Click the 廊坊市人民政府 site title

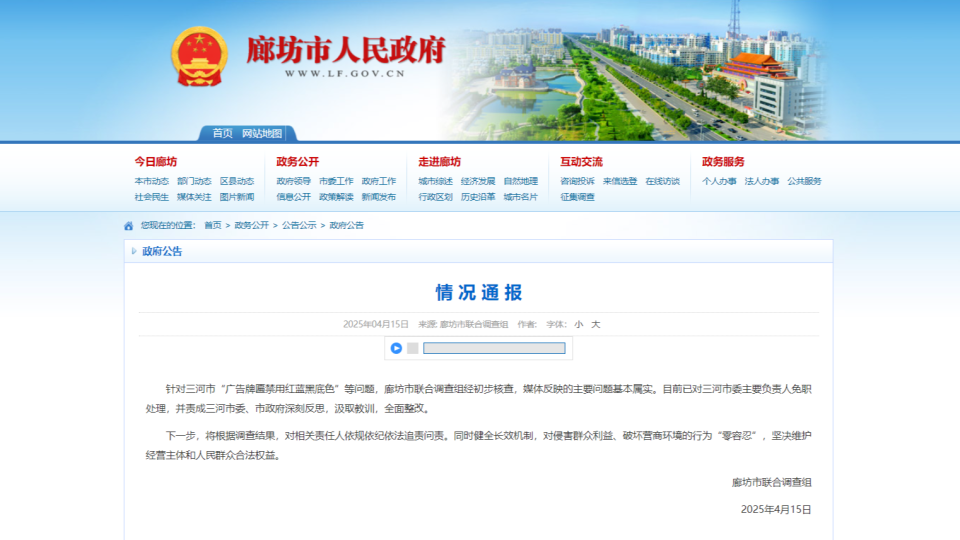pyautogui.click(x=346, y=50)
